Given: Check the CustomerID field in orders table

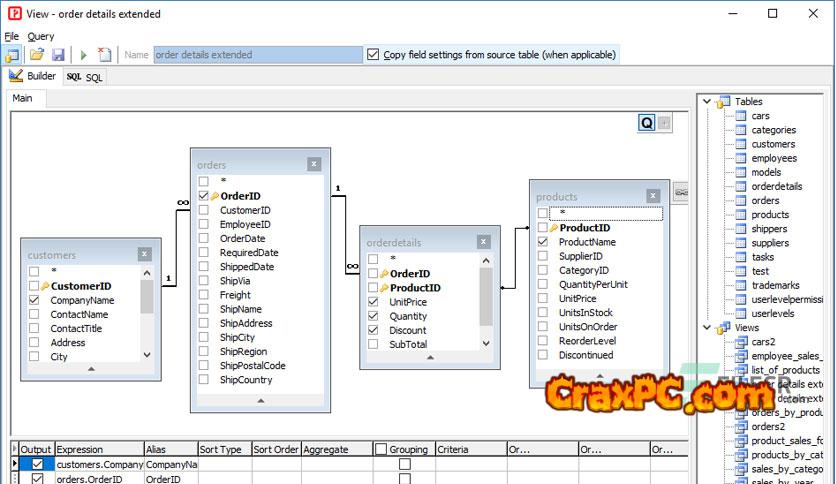Looking at the screenshot, I should pyautogui.click(x=204, y=210).
